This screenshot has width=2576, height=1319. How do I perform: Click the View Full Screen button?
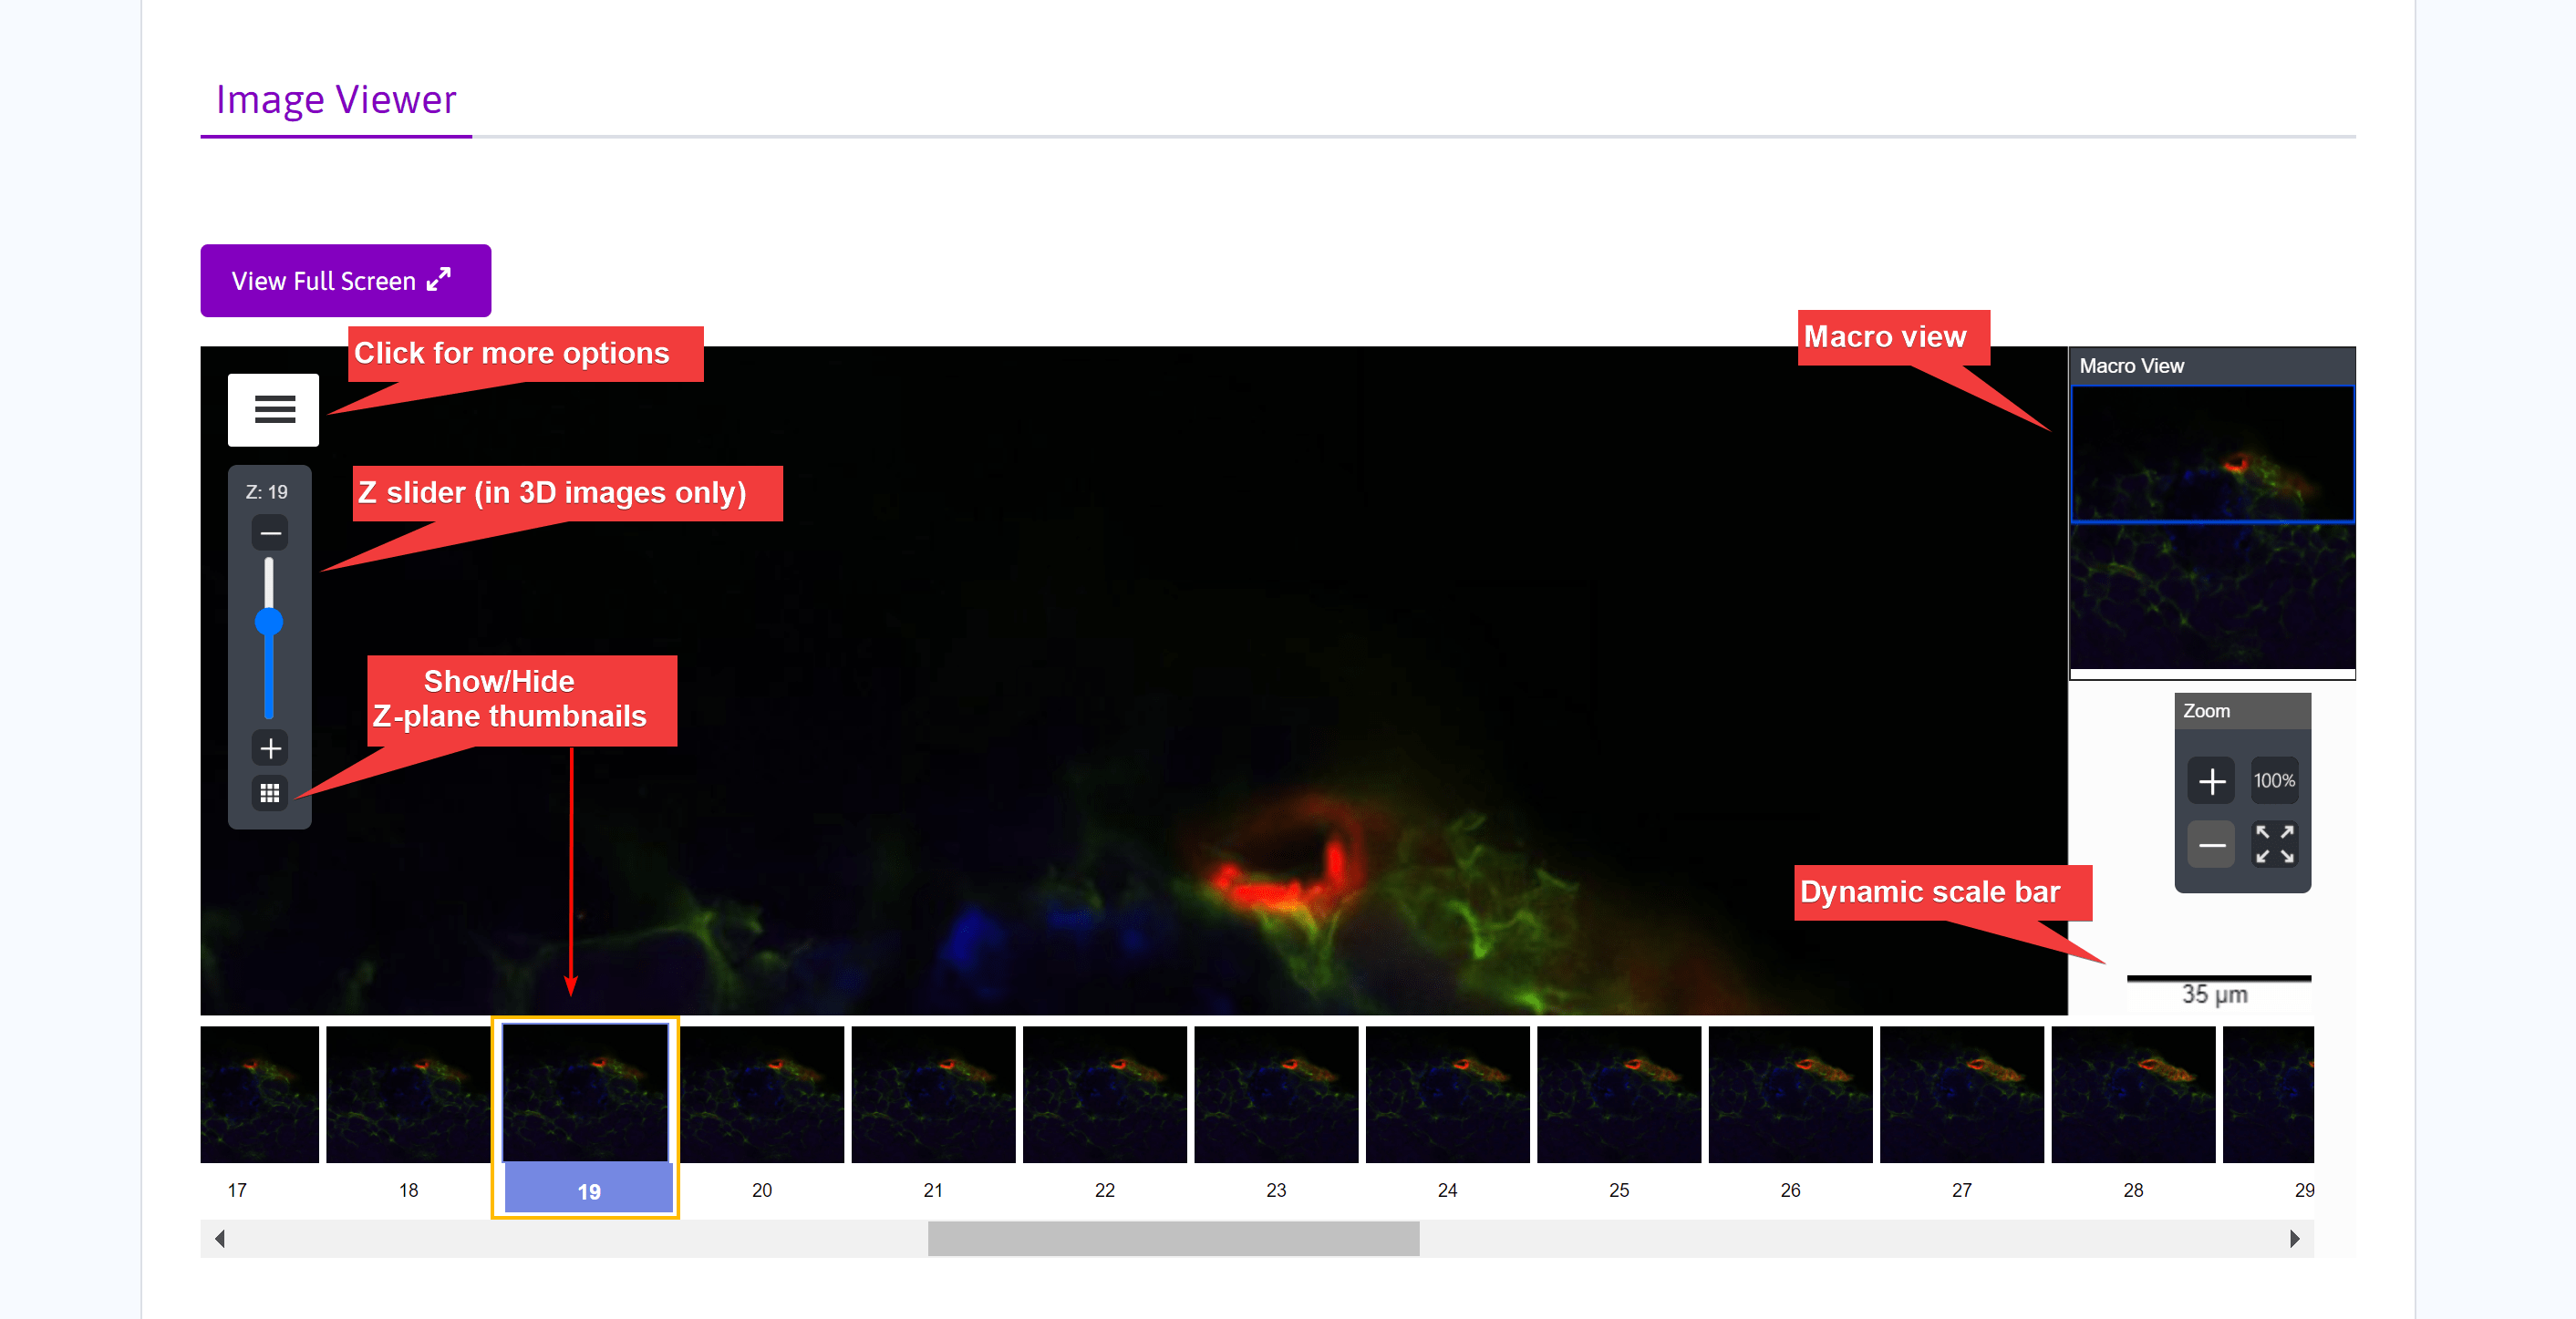[345, 281]
